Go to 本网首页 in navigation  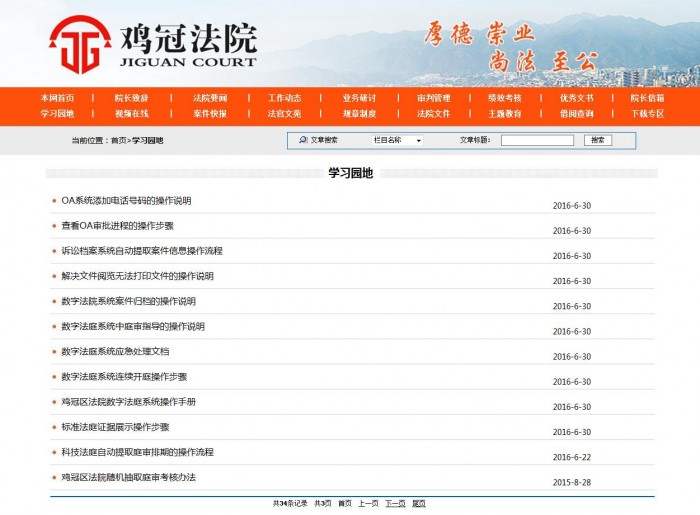(57, 98)
